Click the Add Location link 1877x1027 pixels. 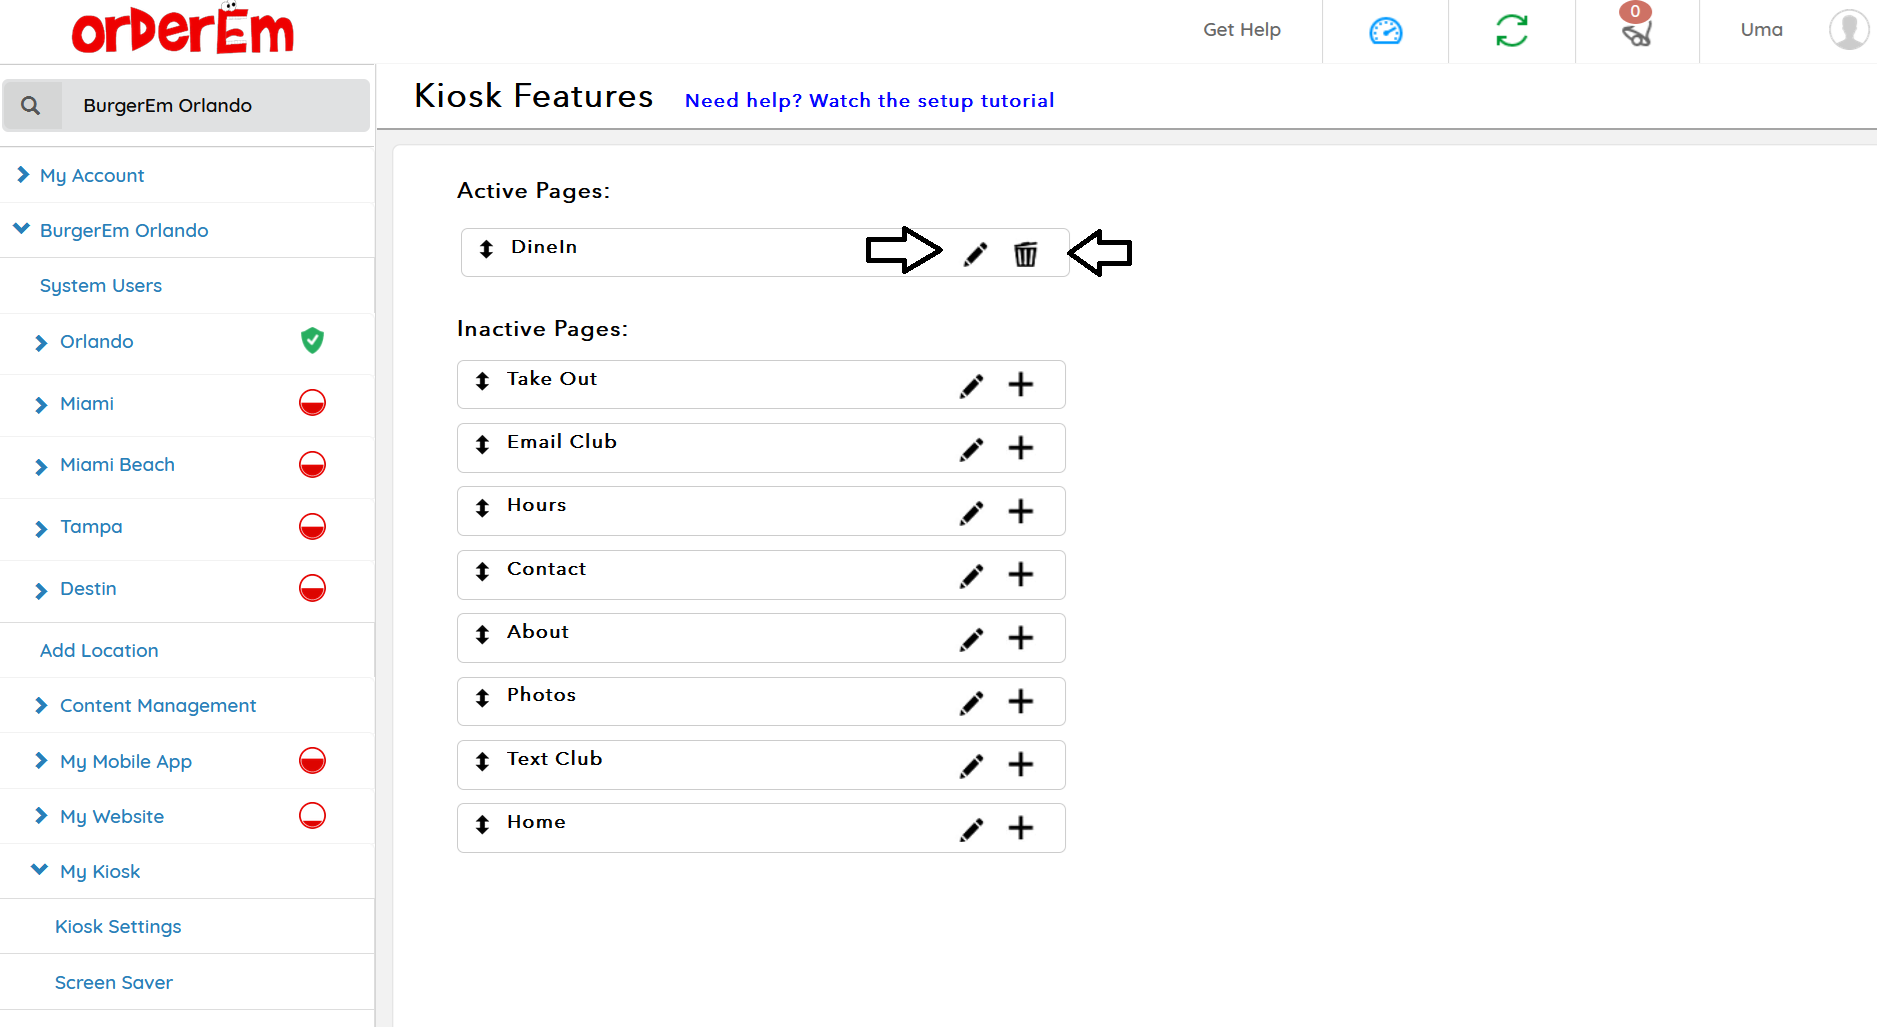coord(99,650)
